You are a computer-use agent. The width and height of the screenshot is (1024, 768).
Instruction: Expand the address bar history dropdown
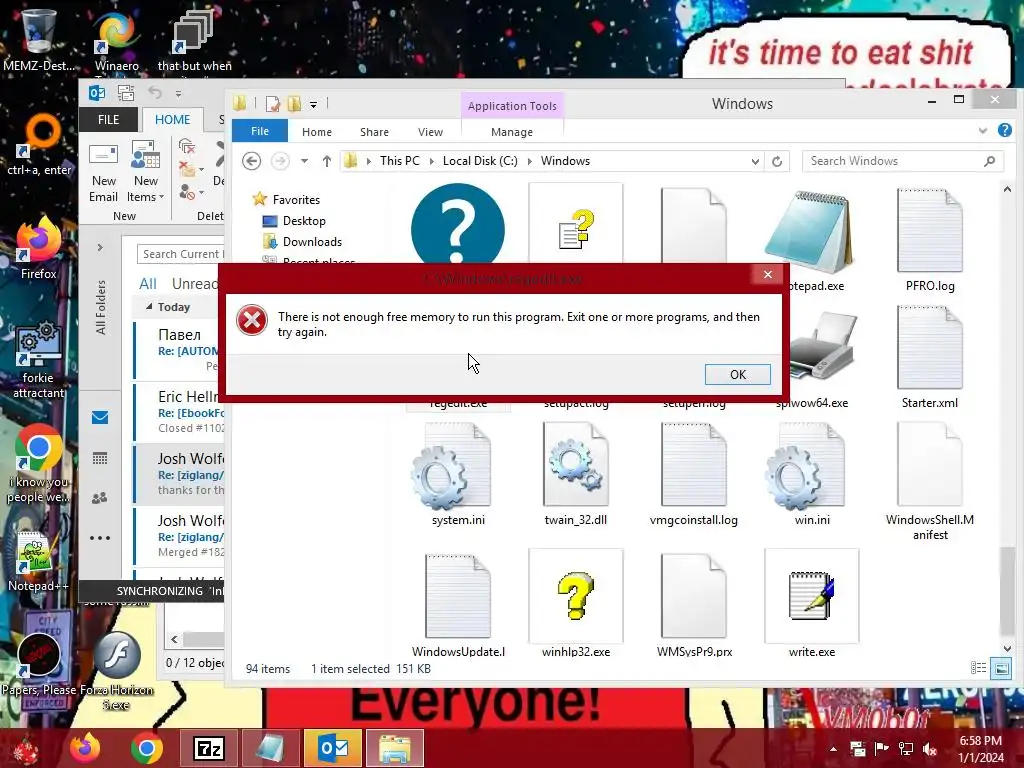[755, 161]
